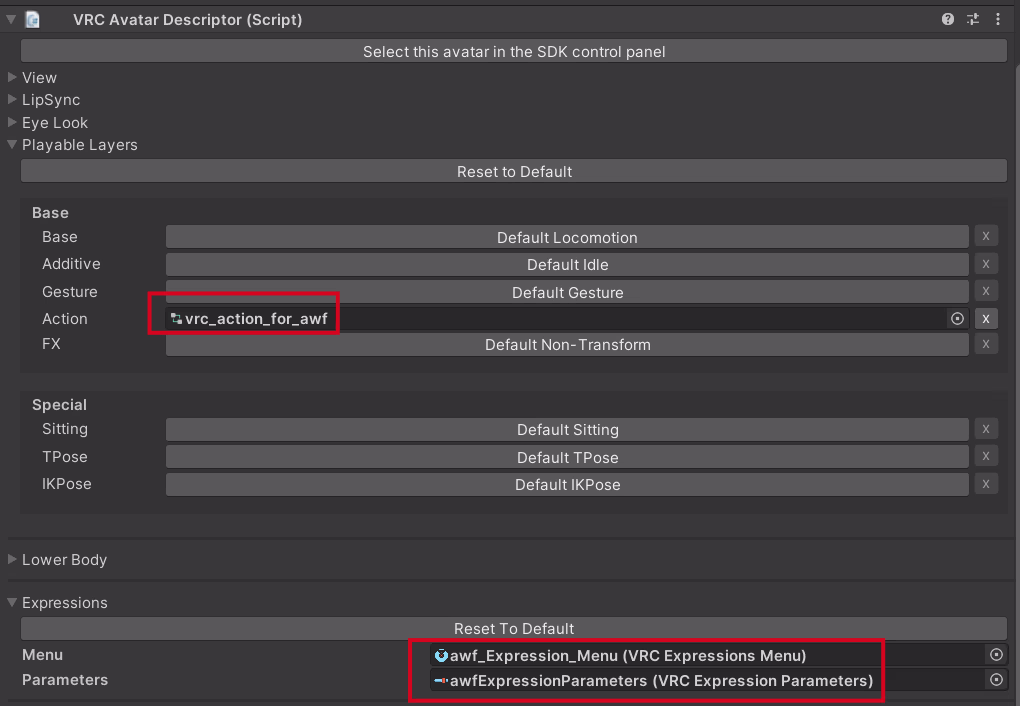Click the FX layer label
Screen dimensions: 1020x706
click(x=51, y=344)
